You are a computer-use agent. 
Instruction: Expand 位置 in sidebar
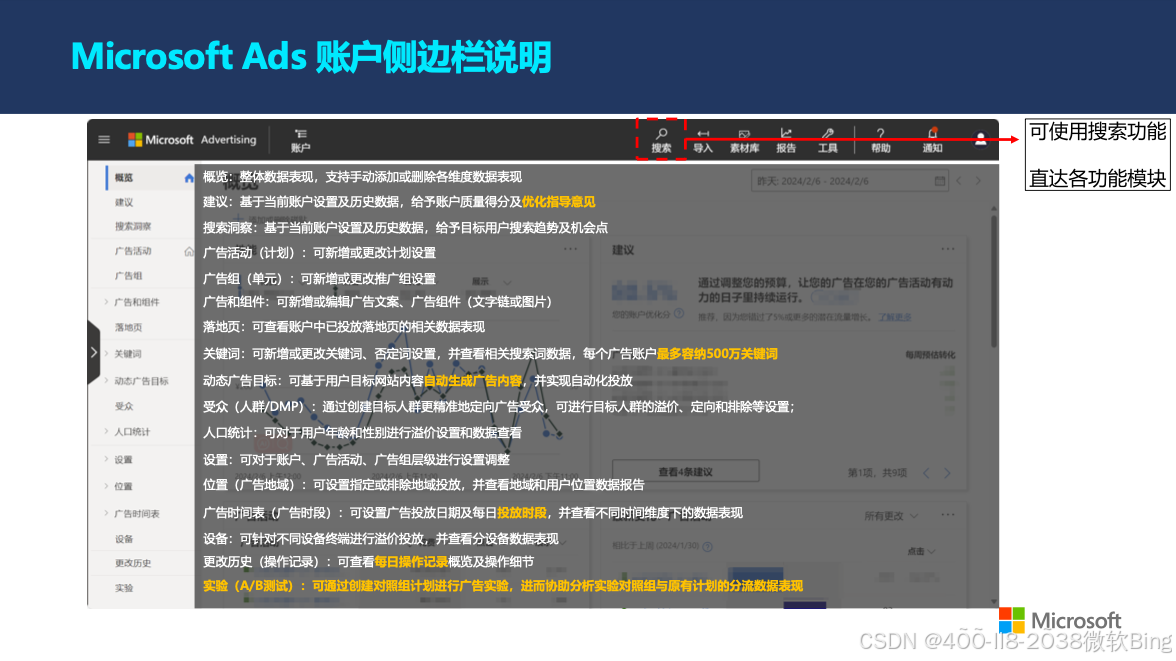106,486
